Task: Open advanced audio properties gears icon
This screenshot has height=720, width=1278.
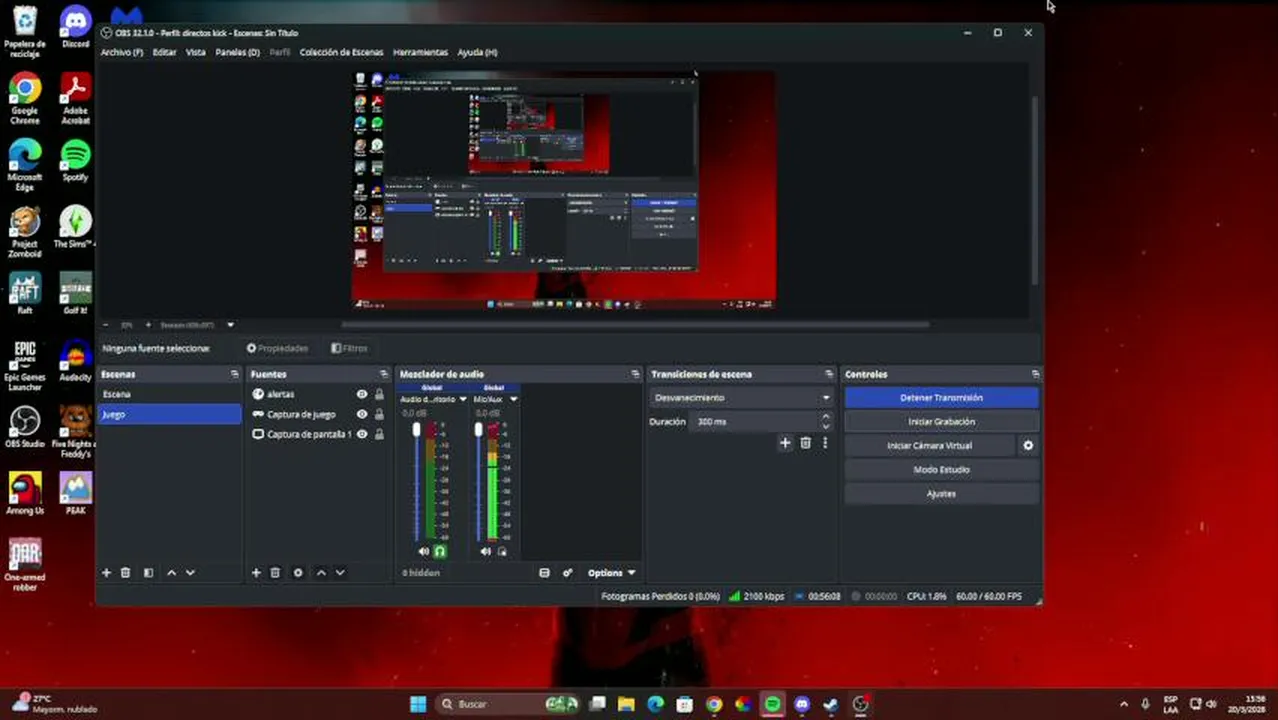Action: click(x=567, y=573)
